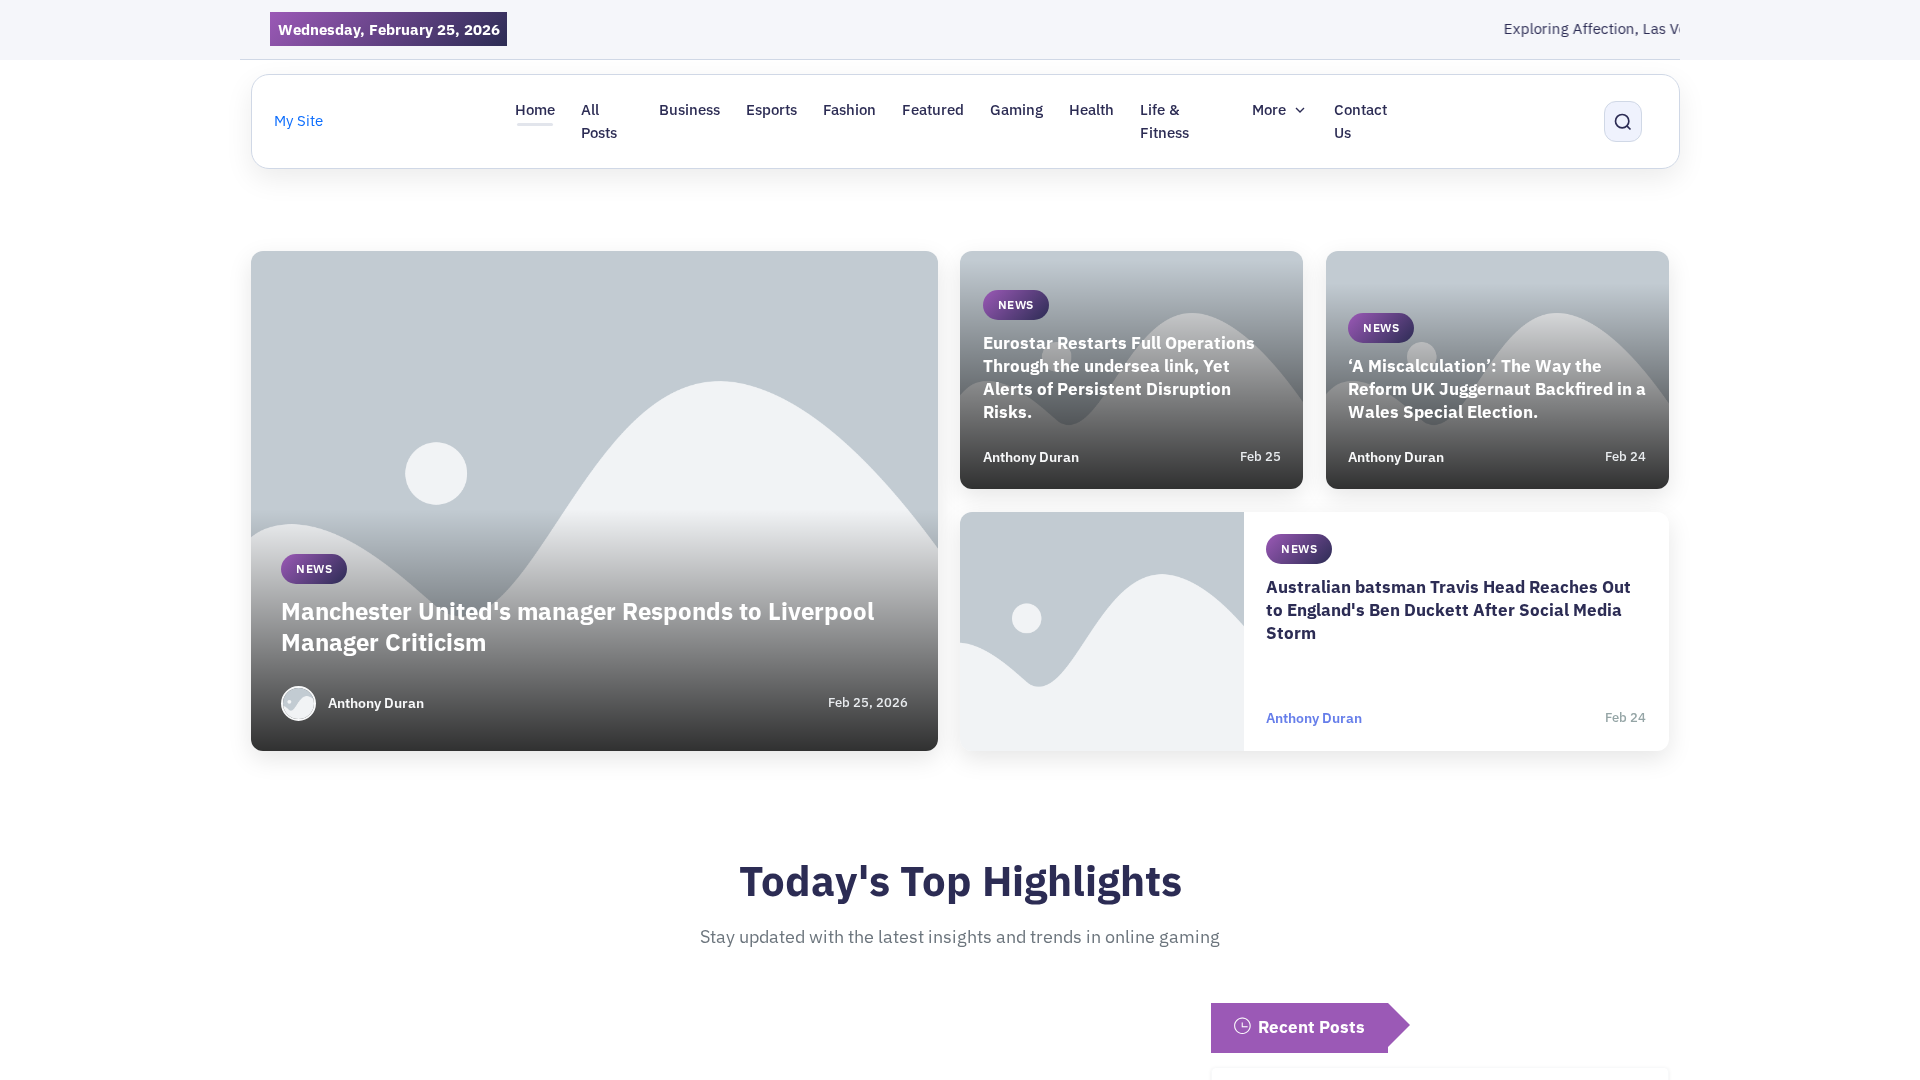Open the Manchester United manager headline

[x=576, y=627]
